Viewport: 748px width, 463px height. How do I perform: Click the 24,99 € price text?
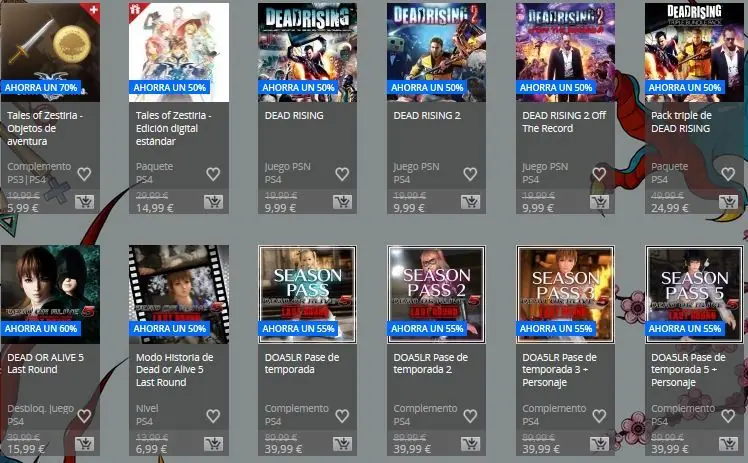(x=670, y=208)
